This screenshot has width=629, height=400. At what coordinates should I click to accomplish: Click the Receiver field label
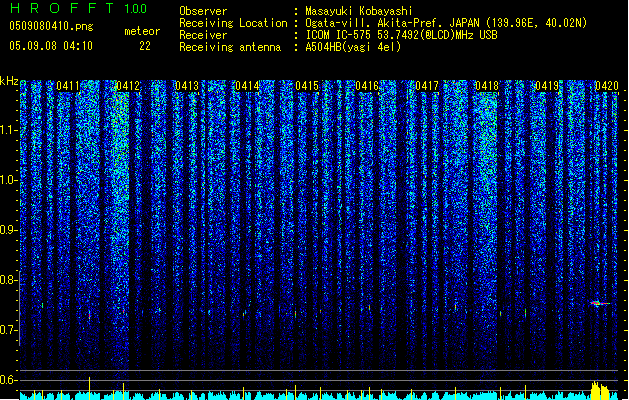(203, 35)
